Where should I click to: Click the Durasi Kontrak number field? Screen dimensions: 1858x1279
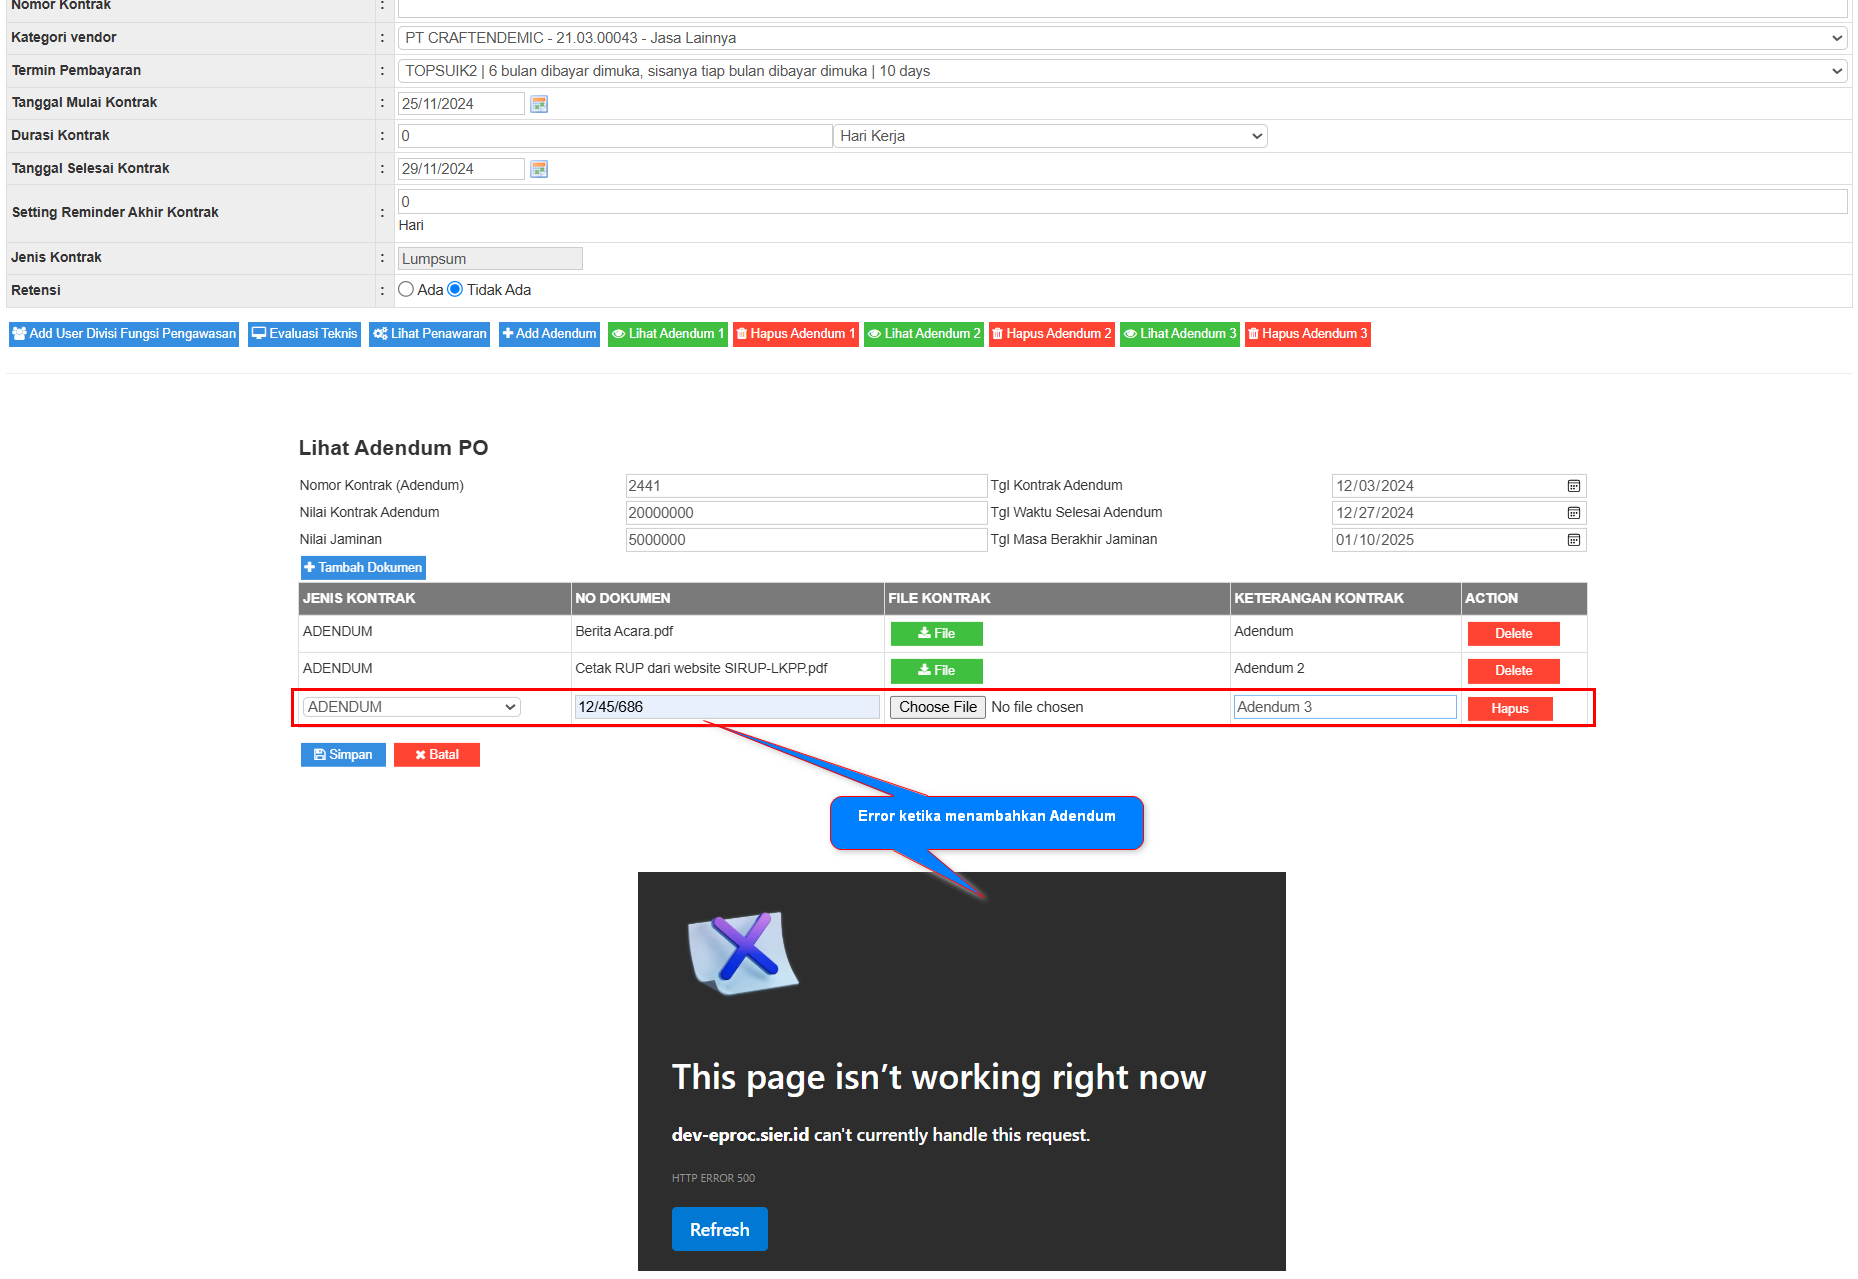click(615, 136)
